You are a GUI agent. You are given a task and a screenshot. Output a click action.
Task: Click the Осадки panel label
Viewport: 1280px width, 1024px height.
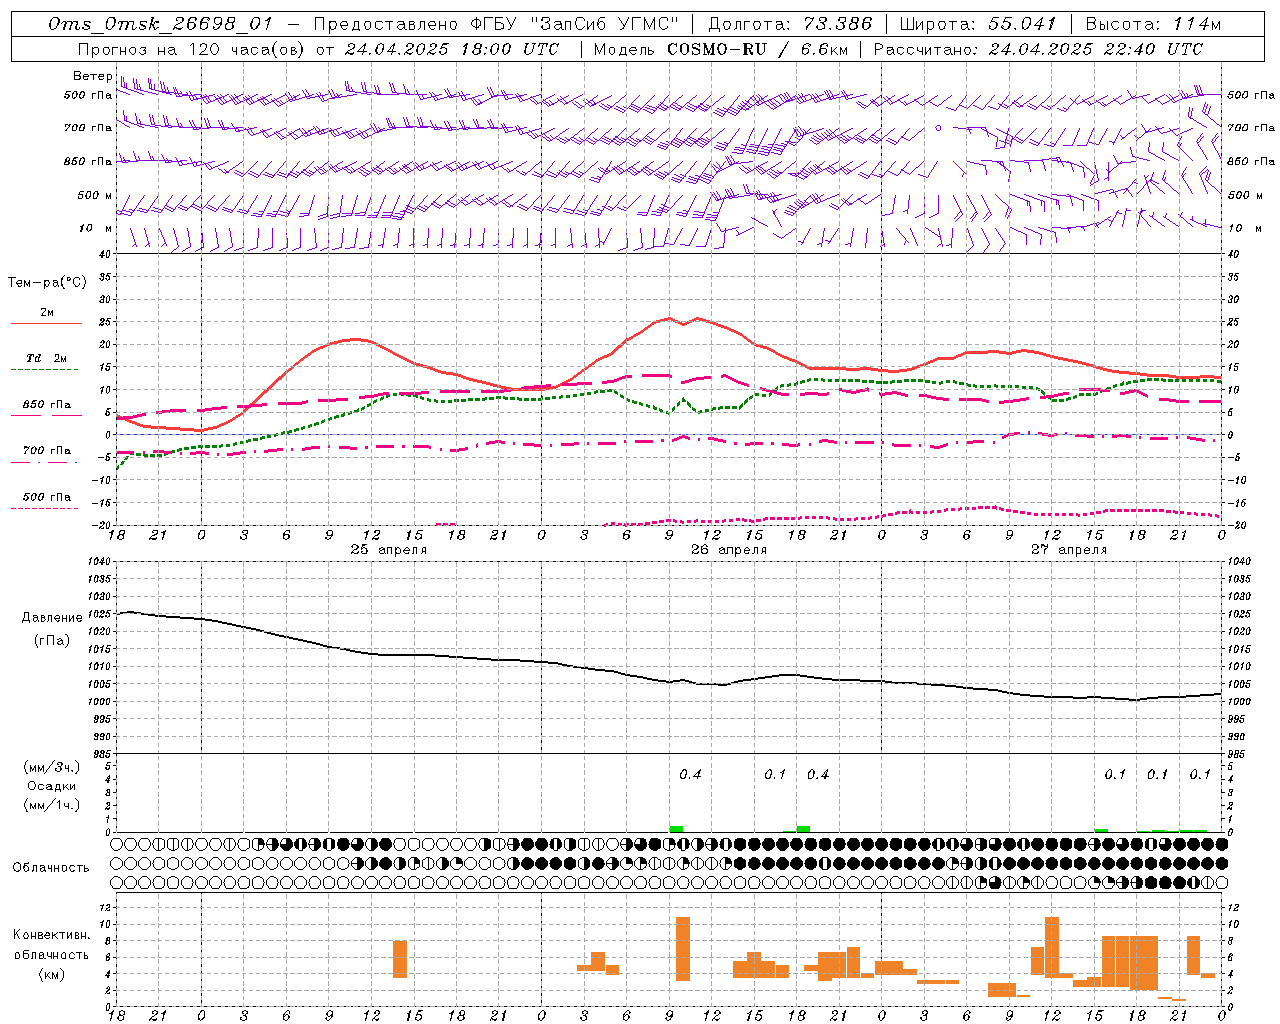[52, 786]
